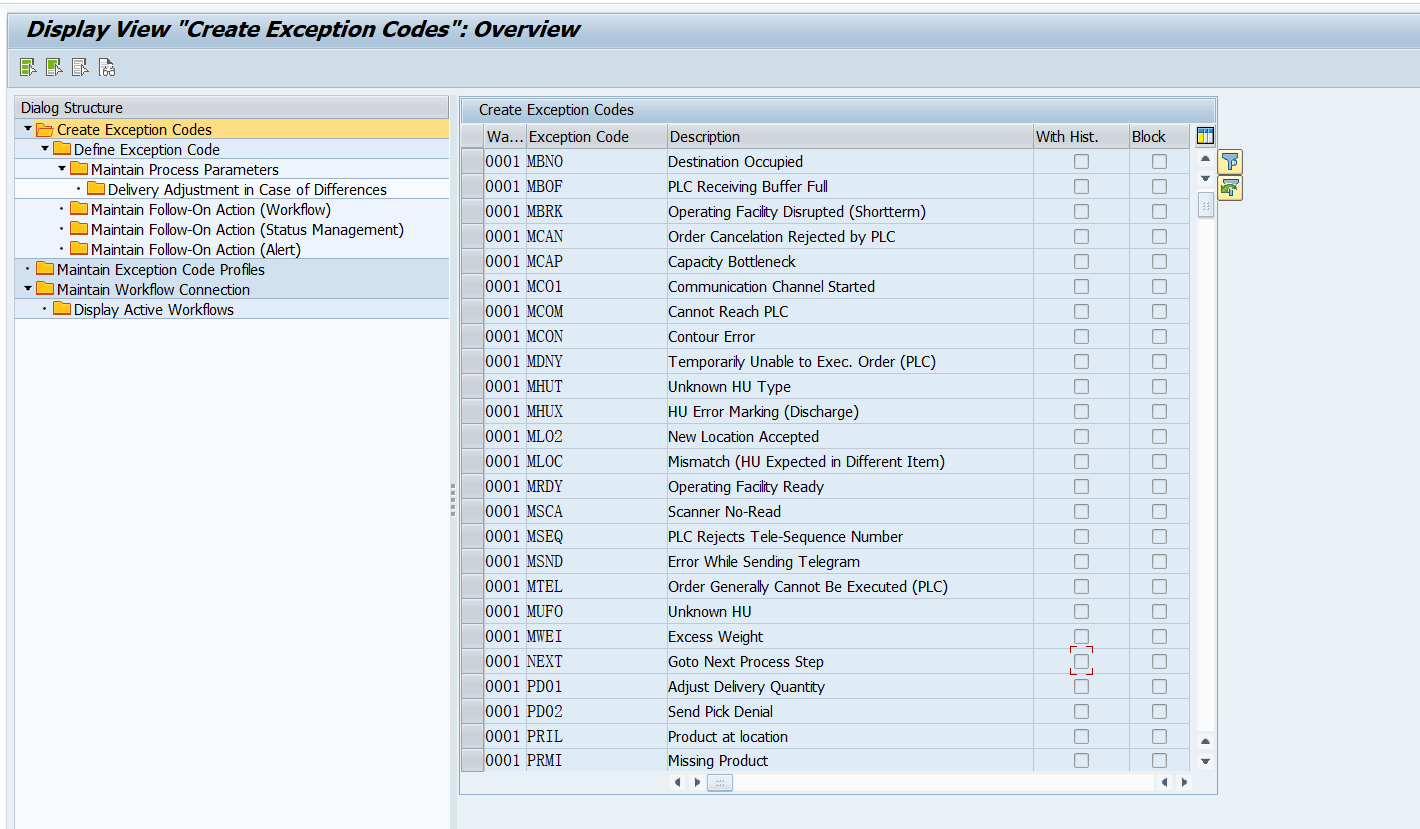Click the row selector for MBNO

coord(472,162)
